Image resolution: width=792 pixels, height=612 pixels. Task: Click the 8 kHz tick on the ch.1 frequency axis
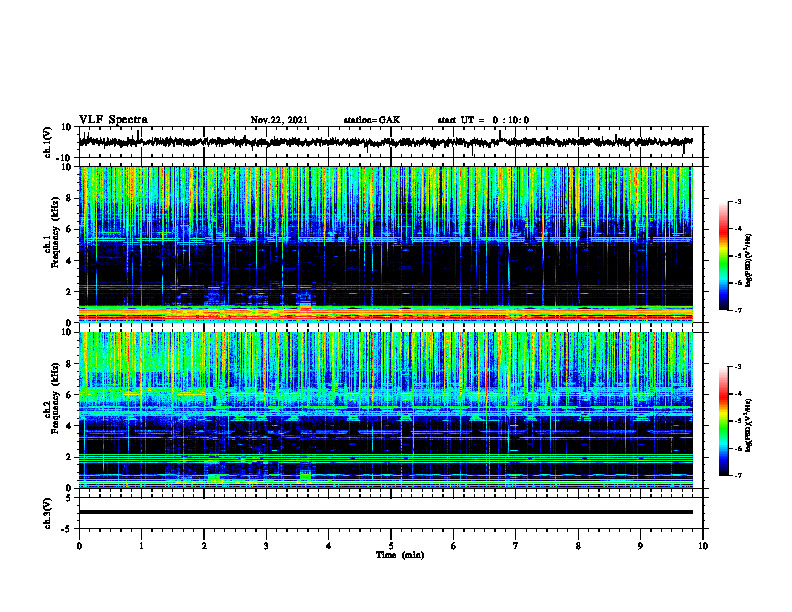click(x=71, y=198)
